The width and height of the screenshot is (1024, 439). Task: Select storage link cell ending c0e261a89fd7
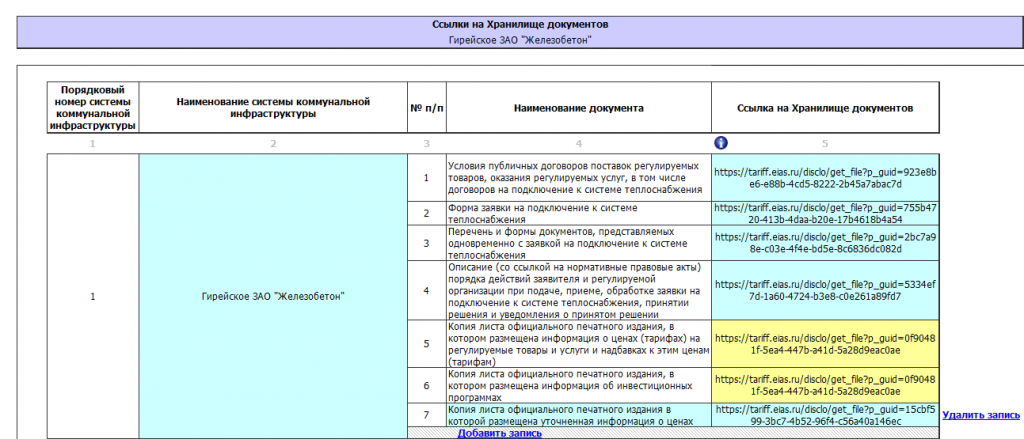(x=825, y=290)
